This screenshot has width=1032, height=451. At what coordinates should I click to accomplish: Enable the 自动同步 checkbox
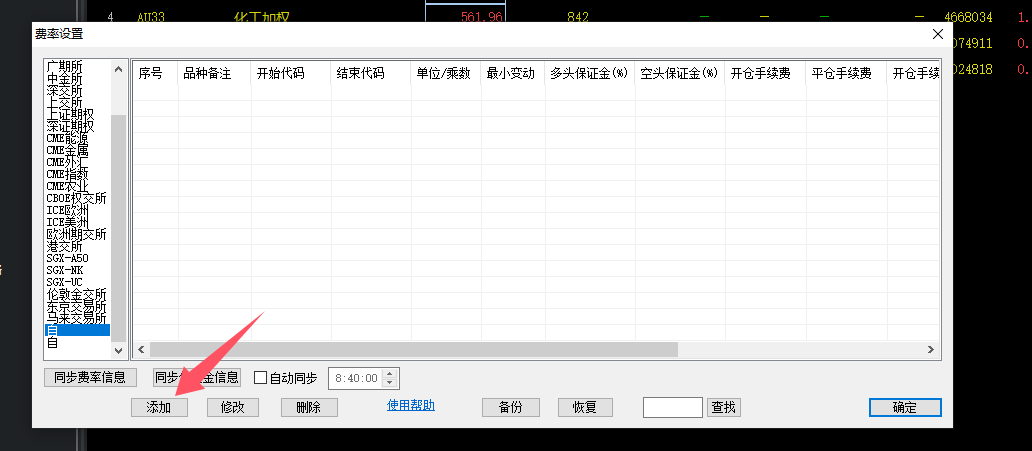[261, 378]
